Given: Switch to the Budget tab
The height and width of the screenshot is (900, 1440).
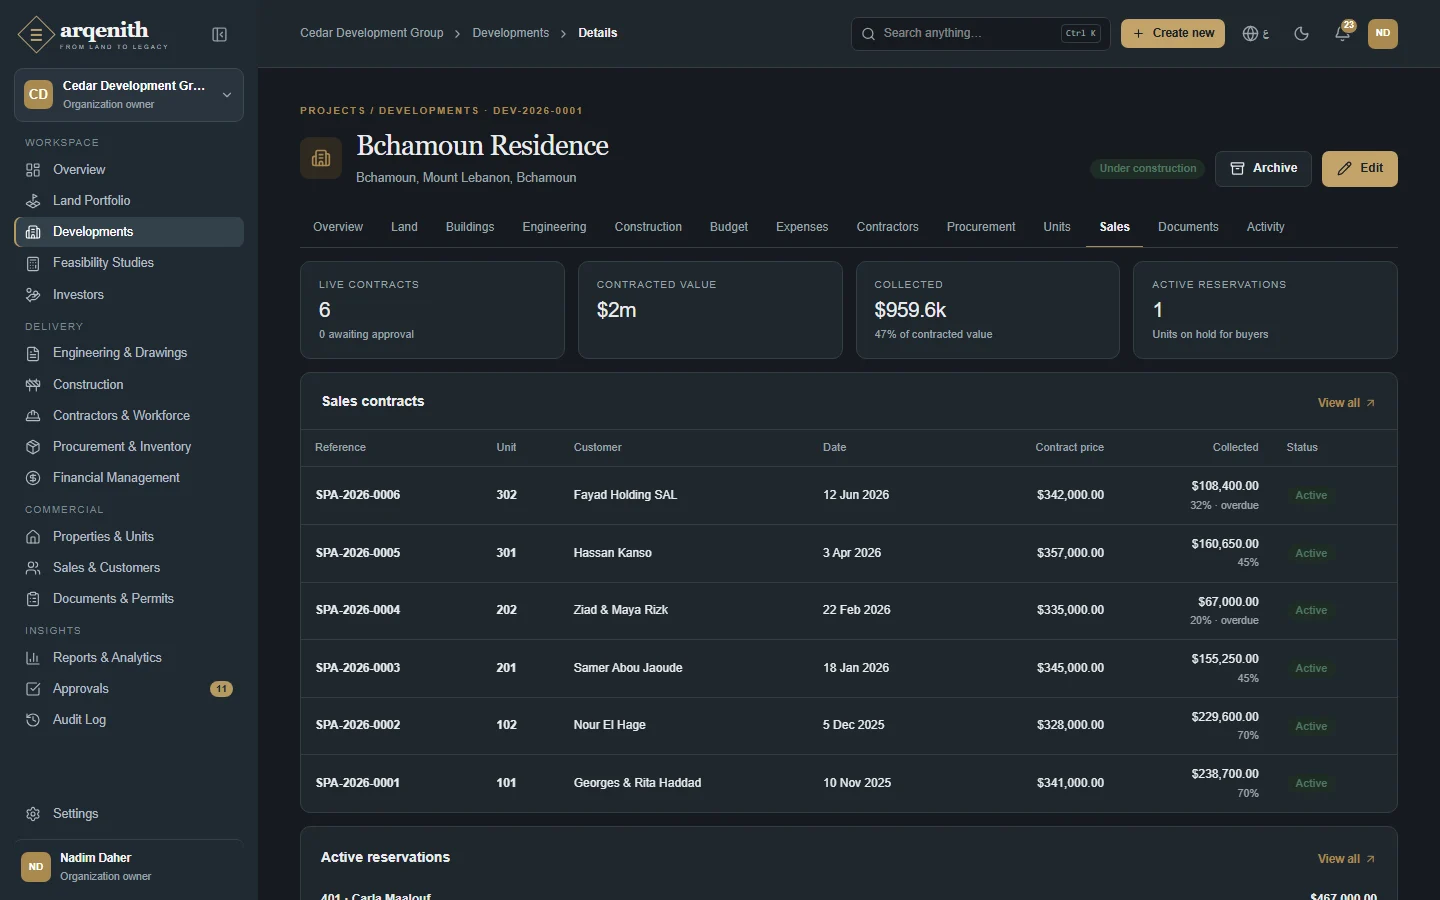Looking at the screenshot, I should (x=729, y=227).
